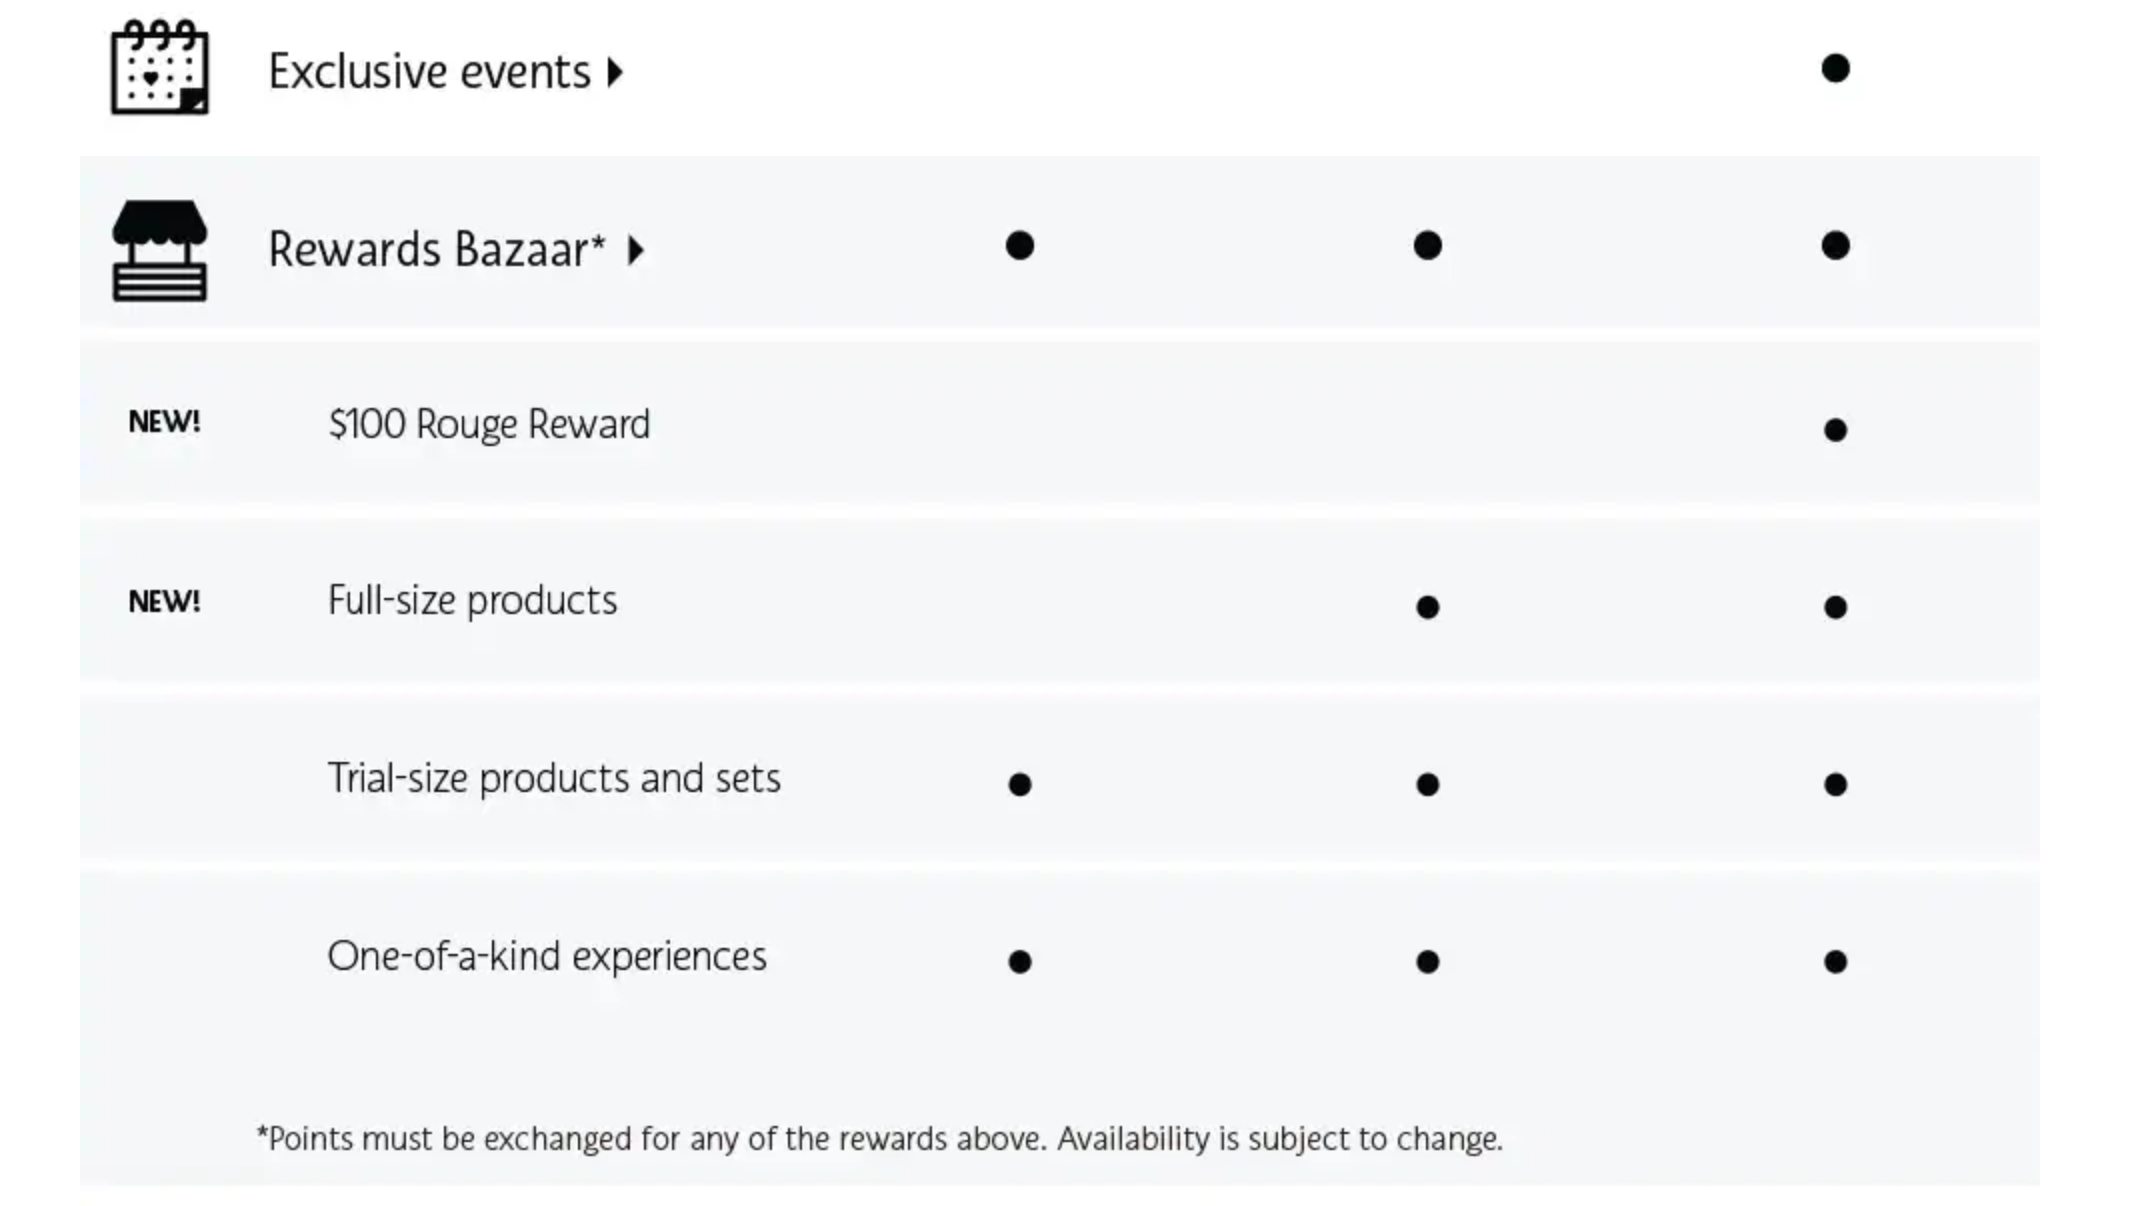Screen dimensions: 2132x1206
Task: Select the One-of-a-kind experiences label
Action: 547,956
